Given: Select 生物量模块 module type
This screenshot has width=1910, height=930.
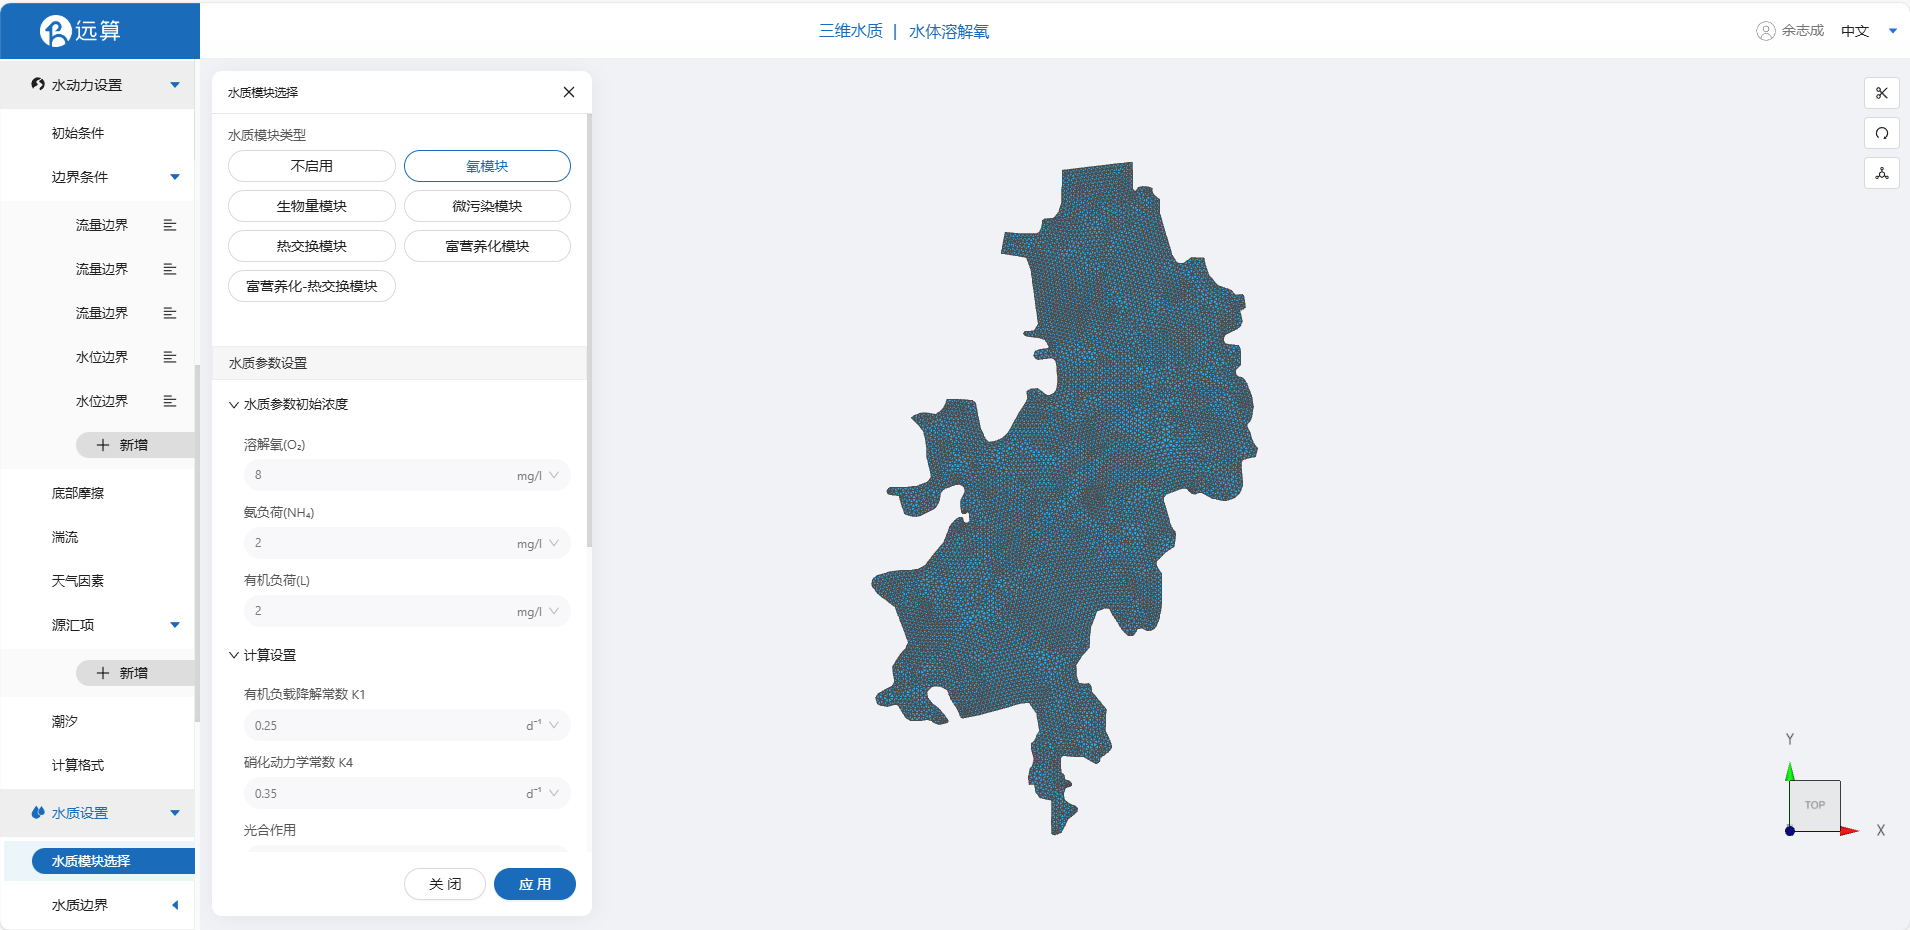Looking at the screenshot, I should [312, 206].
